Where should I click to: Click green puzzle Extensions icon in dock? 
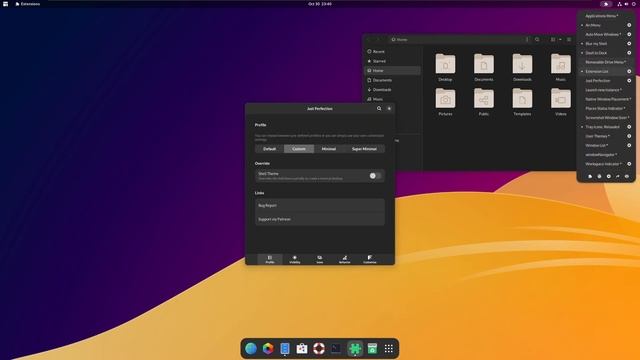pyautogui.click(x=355, y=349)
